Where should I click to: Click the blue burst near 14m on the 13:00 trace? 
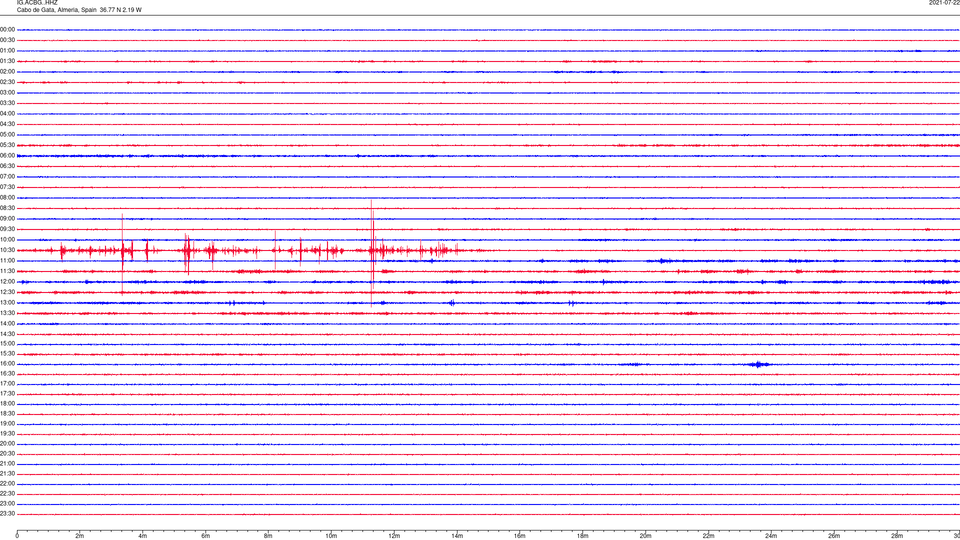[x=452, y=303]
